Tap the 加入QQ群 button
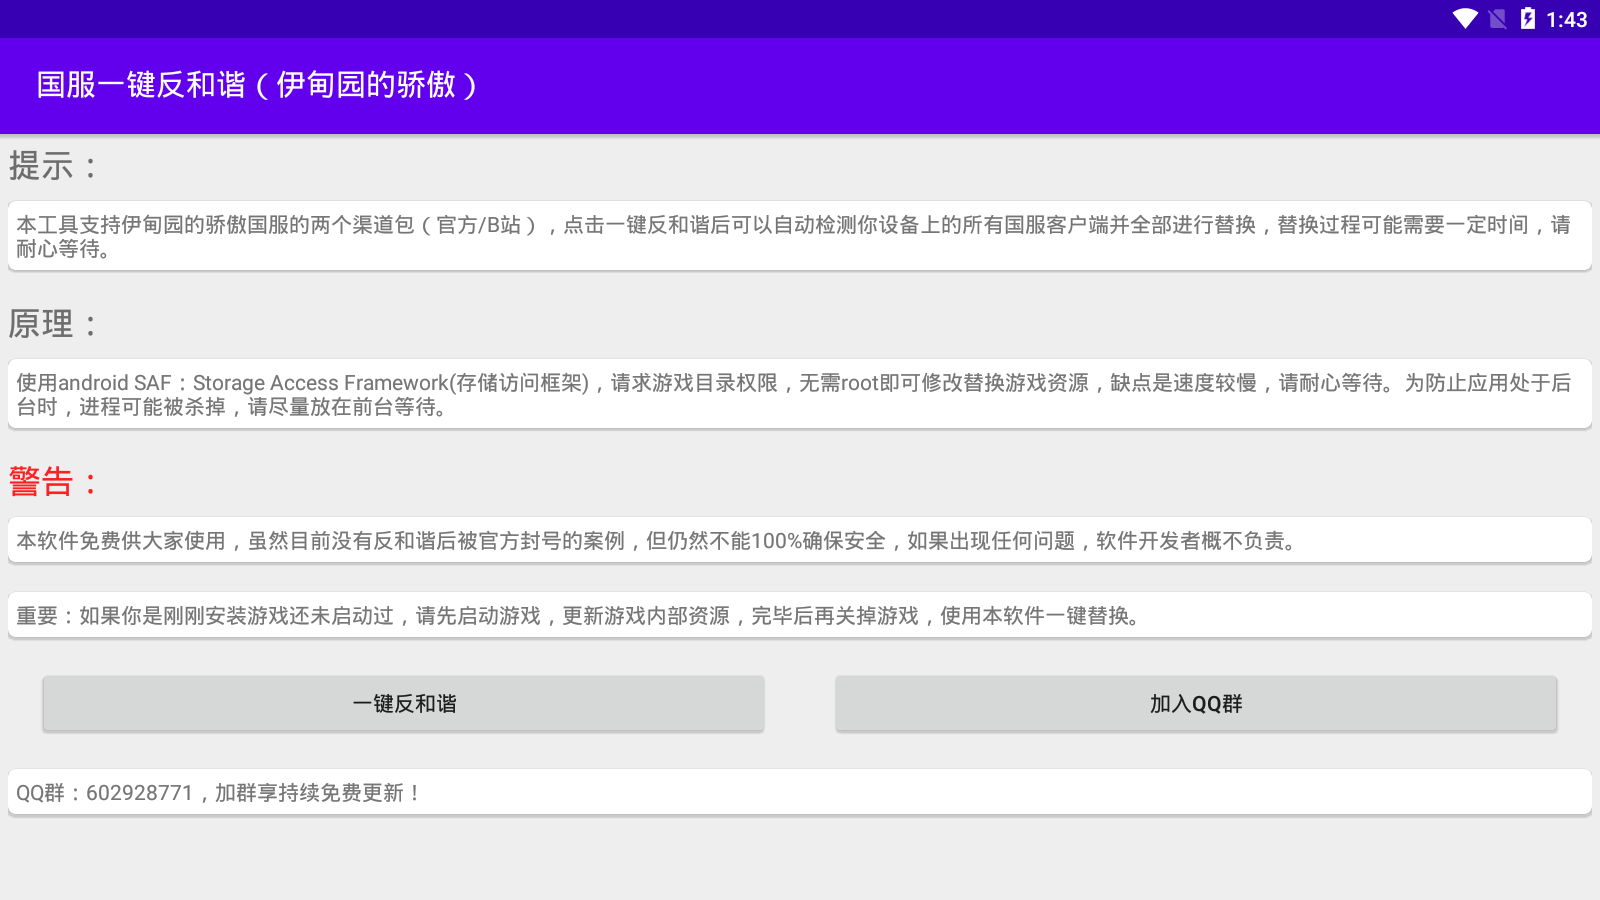Viewport: 1600px width, 900px height. pyautogui.click(x=1196, y=703)
